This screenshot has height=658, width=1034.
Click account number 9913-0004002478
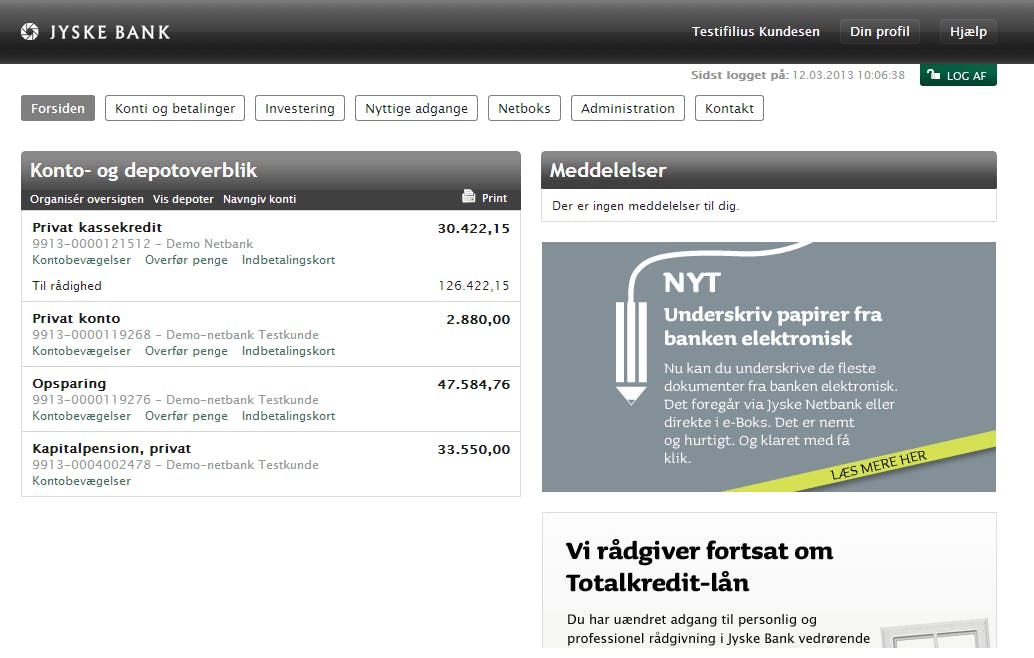click(x=92, y=465)
